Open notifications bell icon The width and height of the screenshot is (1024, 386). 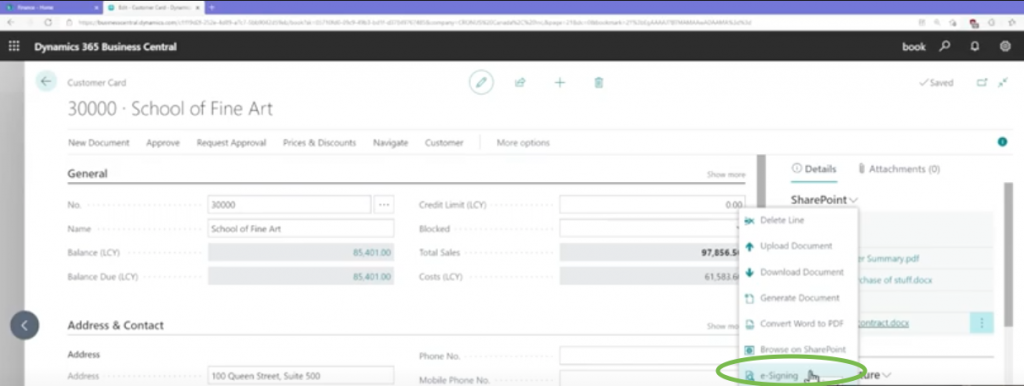pyautogui.click(x=975, y=47)
